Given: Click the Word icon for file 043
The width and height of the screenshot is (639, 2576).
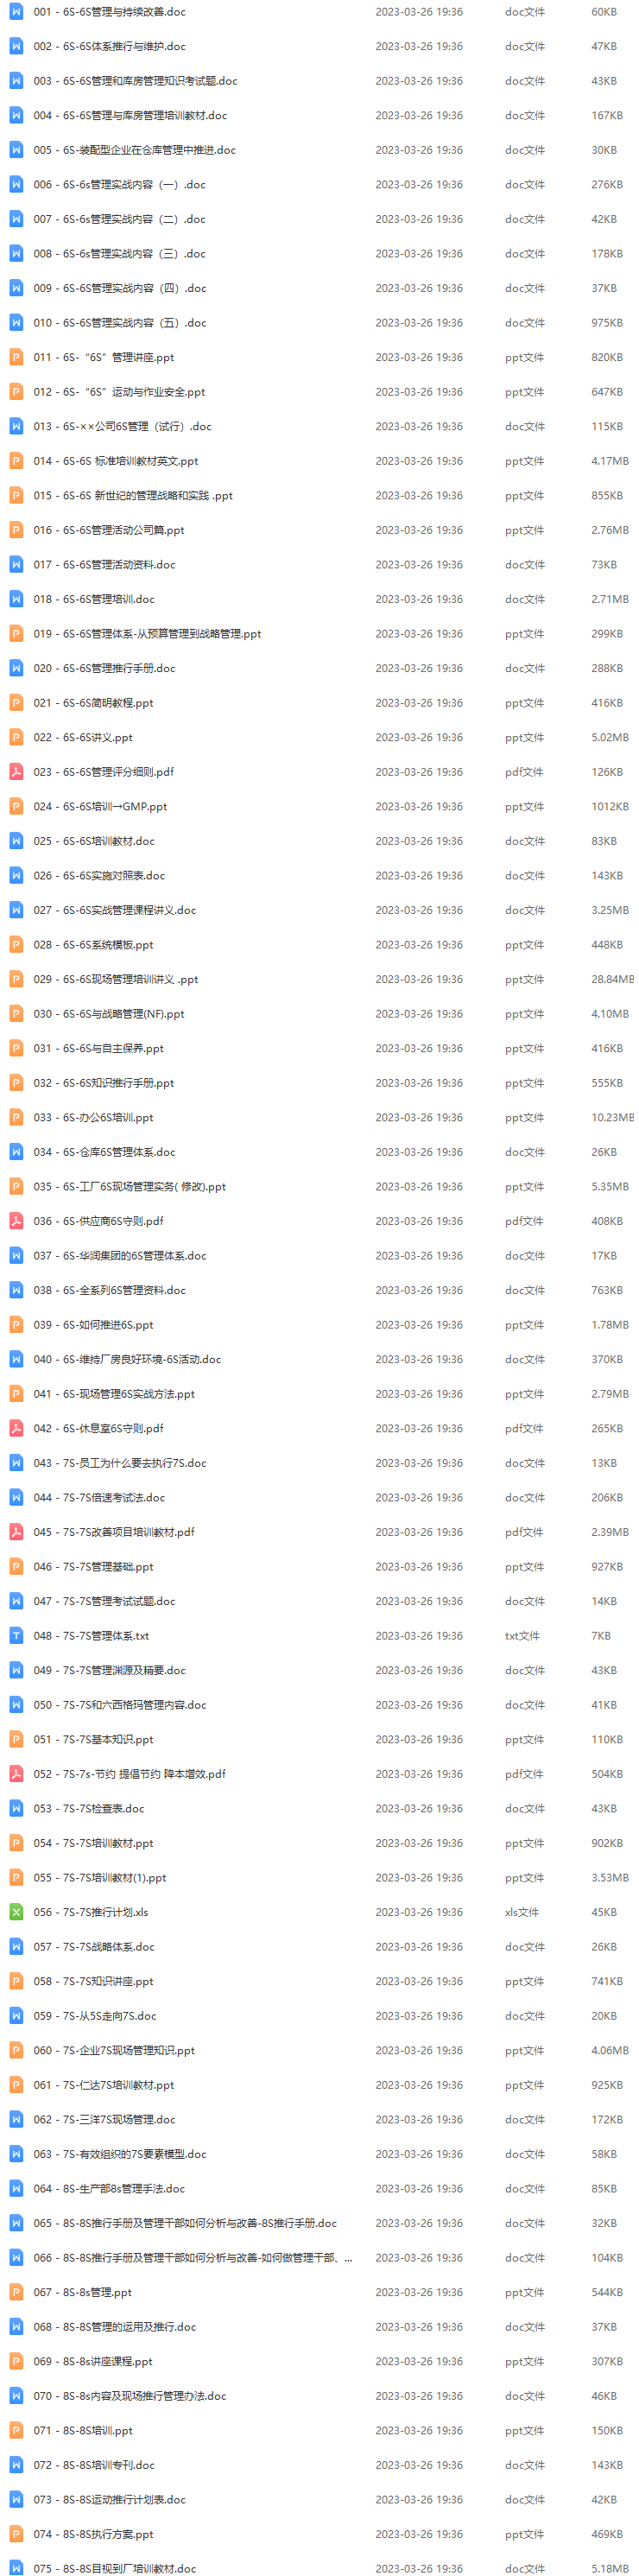Looking at the screenshot, I should coord(16,1463).
